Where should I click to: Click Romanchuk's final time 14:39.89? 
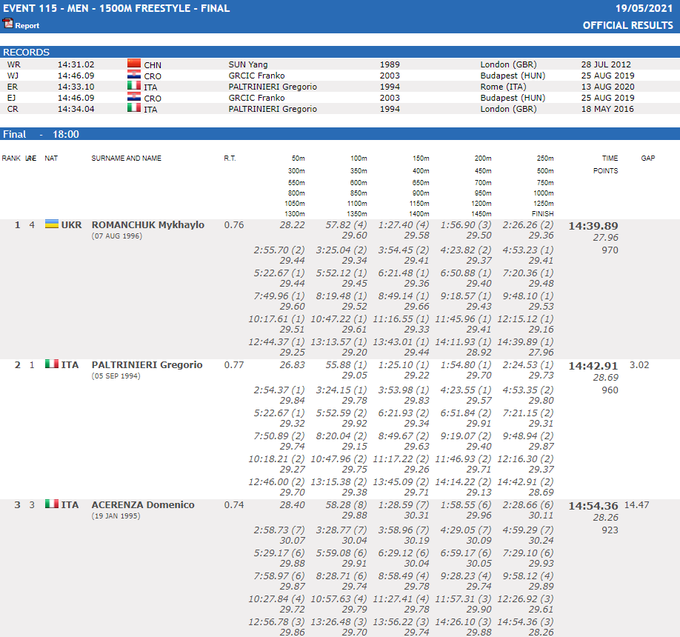pyautogui.click(x=593, y=226)
